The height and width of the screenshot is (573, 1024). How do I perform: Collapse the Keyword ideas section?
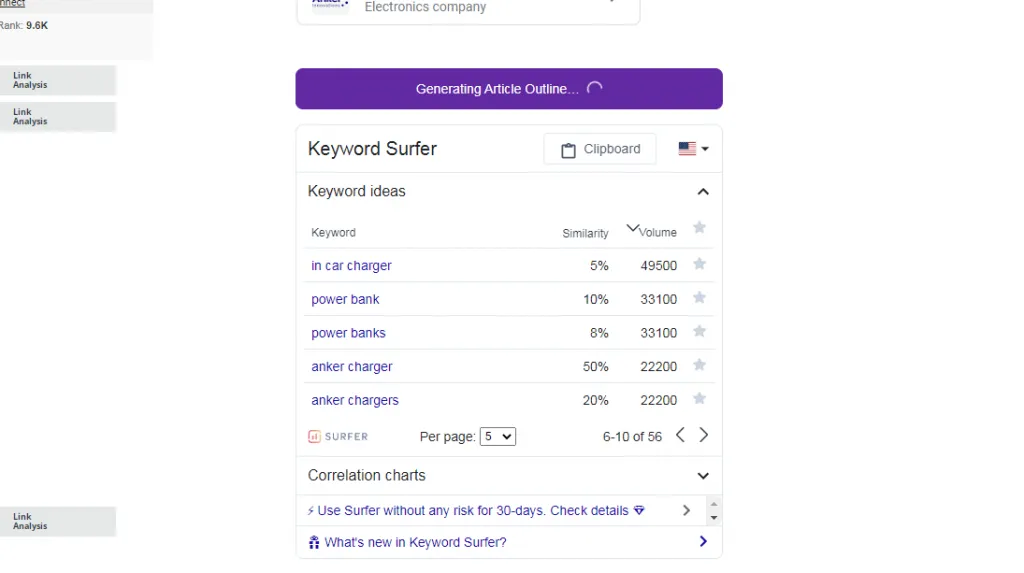coord(703,191)
